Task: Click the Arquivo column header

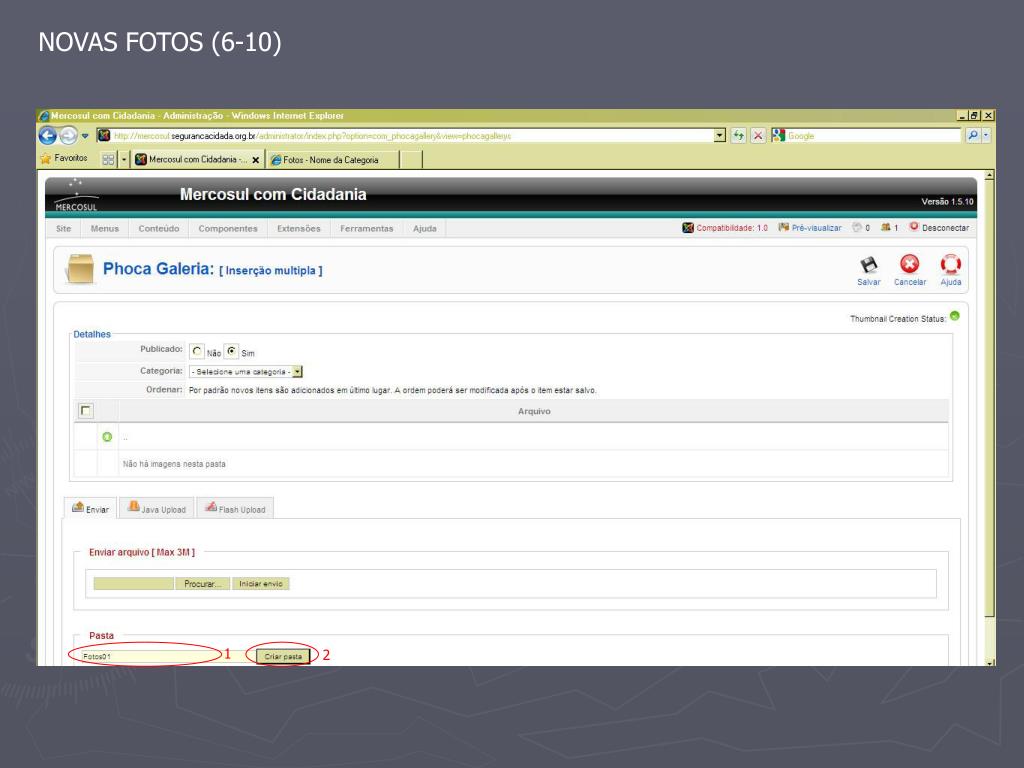Action: coord(534,411)
